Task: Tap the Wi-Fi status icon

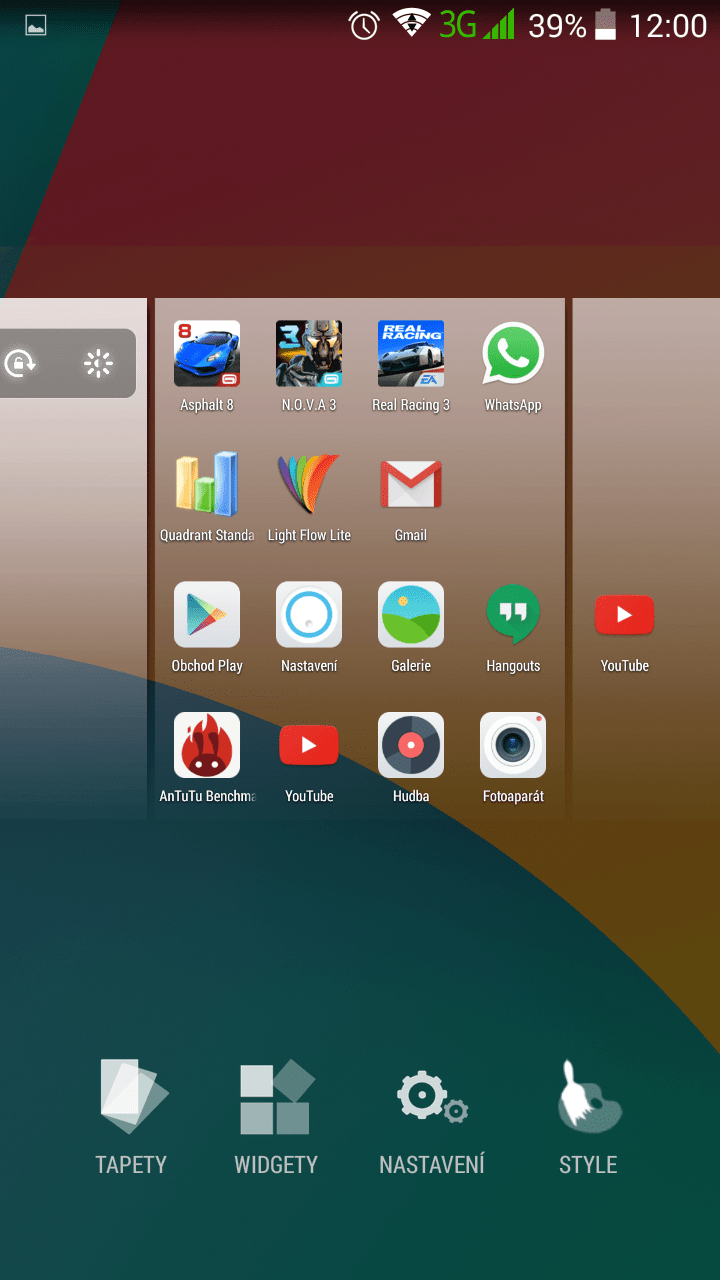Action: 411,24
